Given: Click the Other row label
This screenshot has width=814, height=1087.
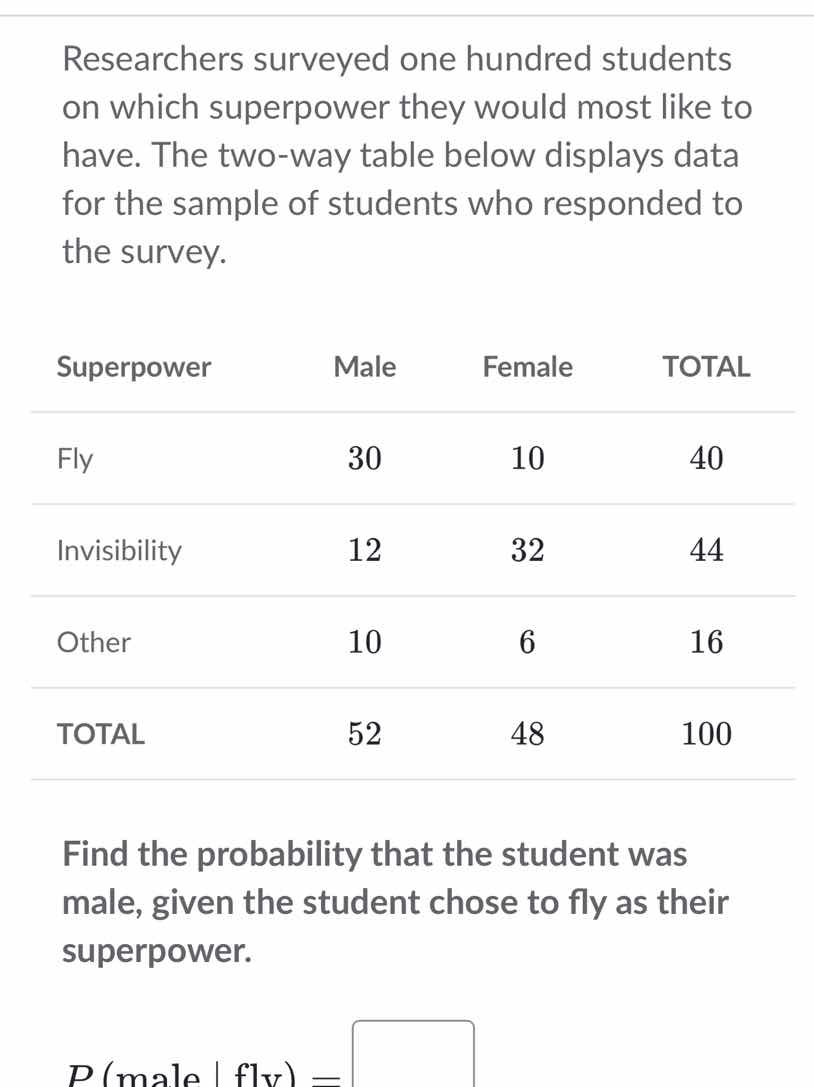Looking at the screenshot, I should [92, 642].
